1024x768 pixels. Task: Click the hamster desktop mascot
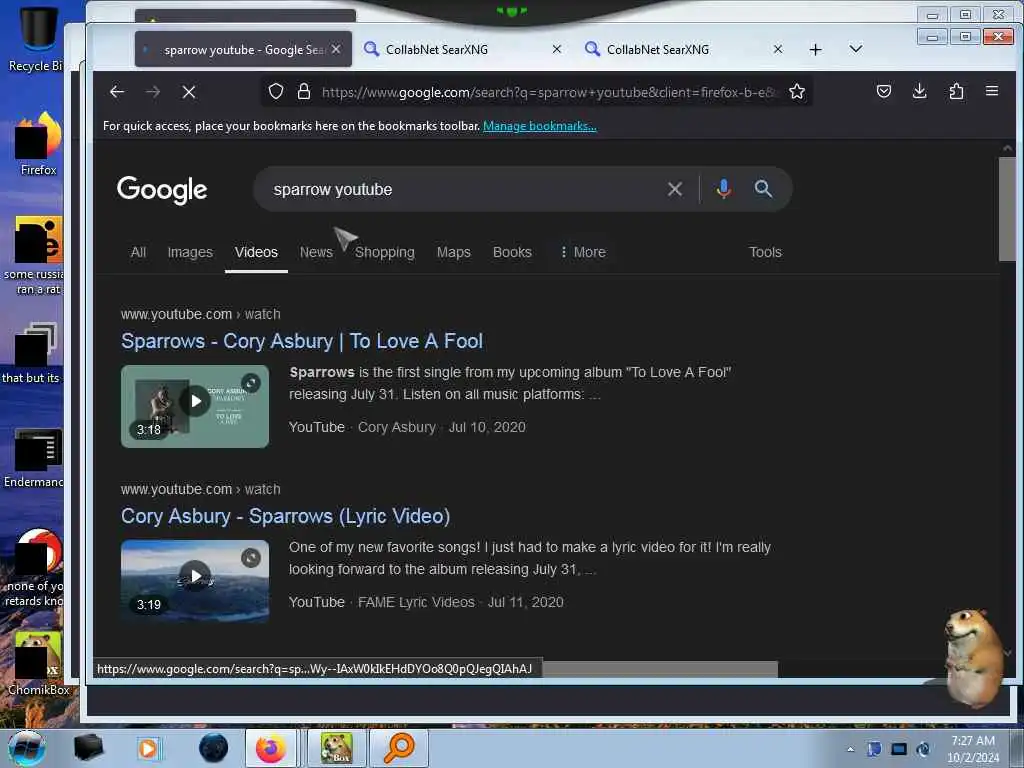(973, 656)
